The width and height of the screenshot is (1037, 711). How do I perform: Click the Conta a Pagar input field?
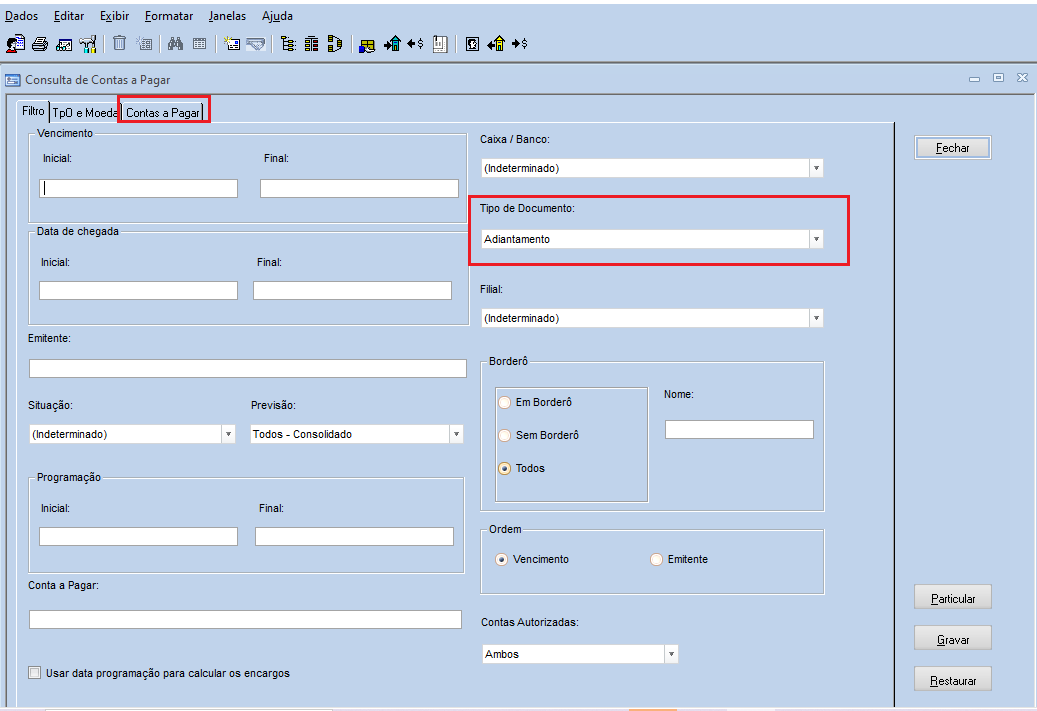click(x=245, y=620)
